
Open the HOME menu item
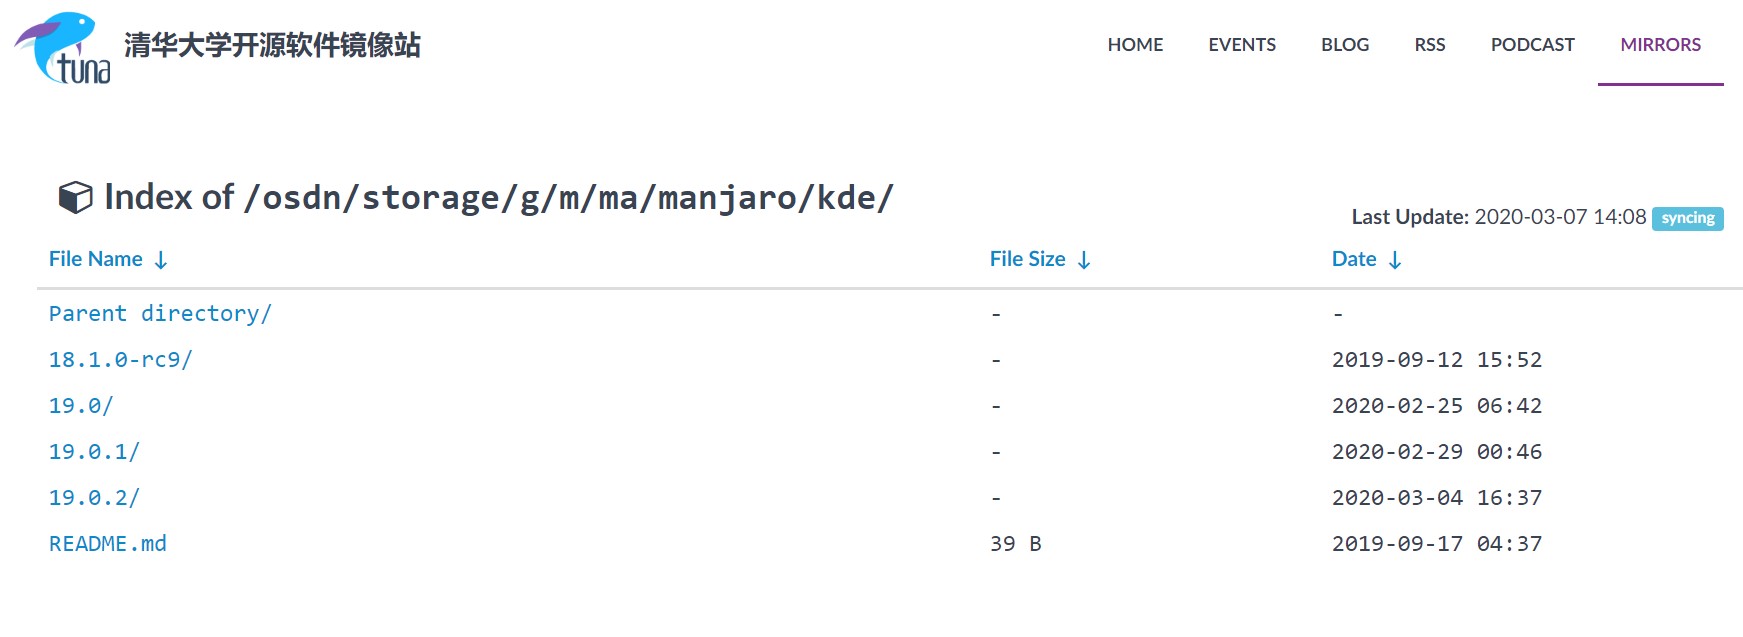point(1135,45)
